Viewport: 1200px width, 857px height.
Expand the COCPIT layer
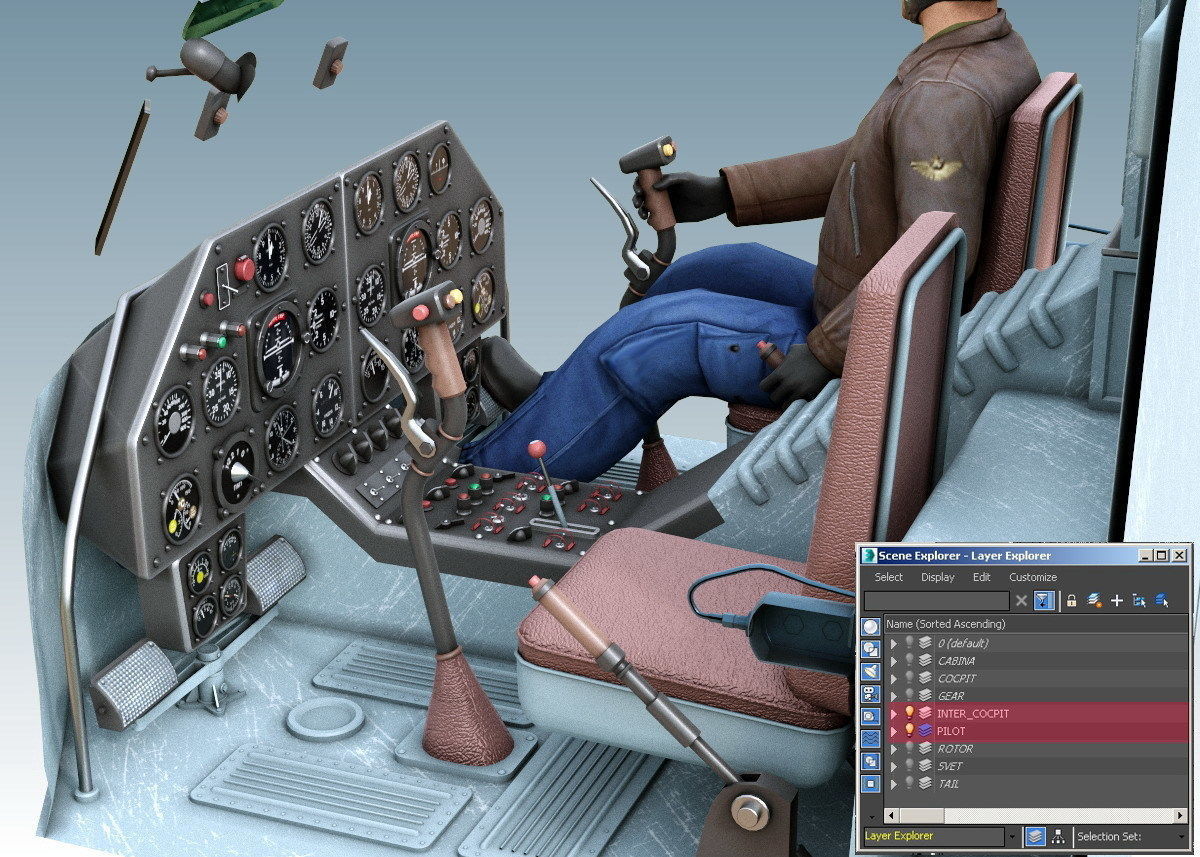pyautogui.click(x=894, y=679)
